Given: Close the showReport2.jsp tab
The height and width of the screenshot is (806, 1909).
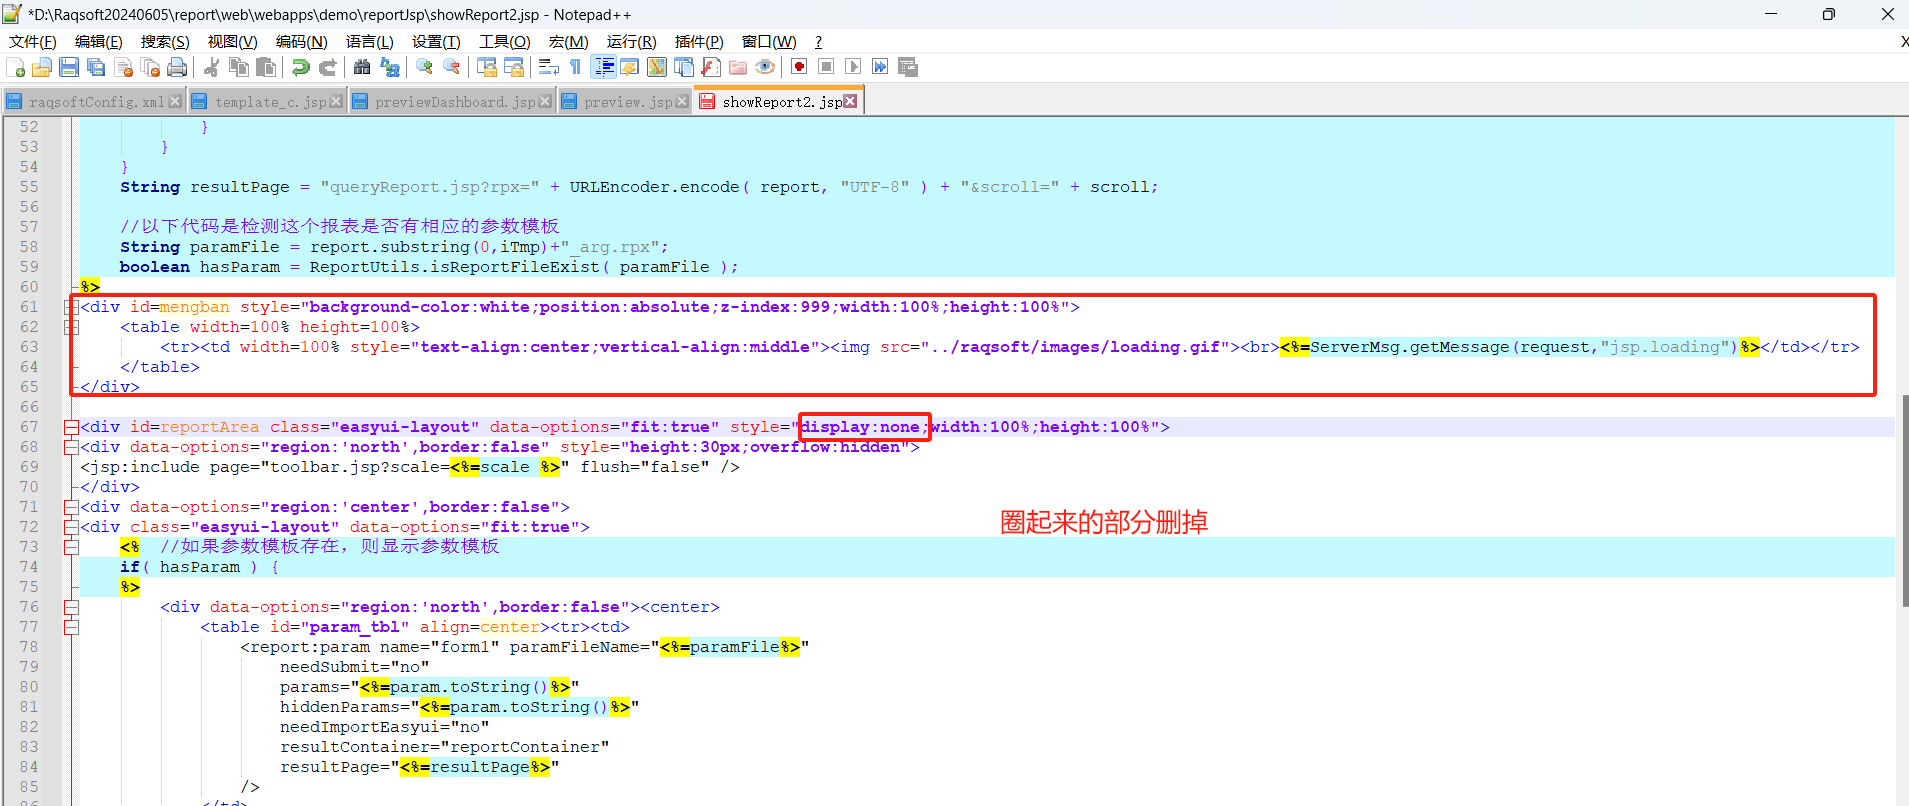Looking at the screenshot, I should coord(850,101).
